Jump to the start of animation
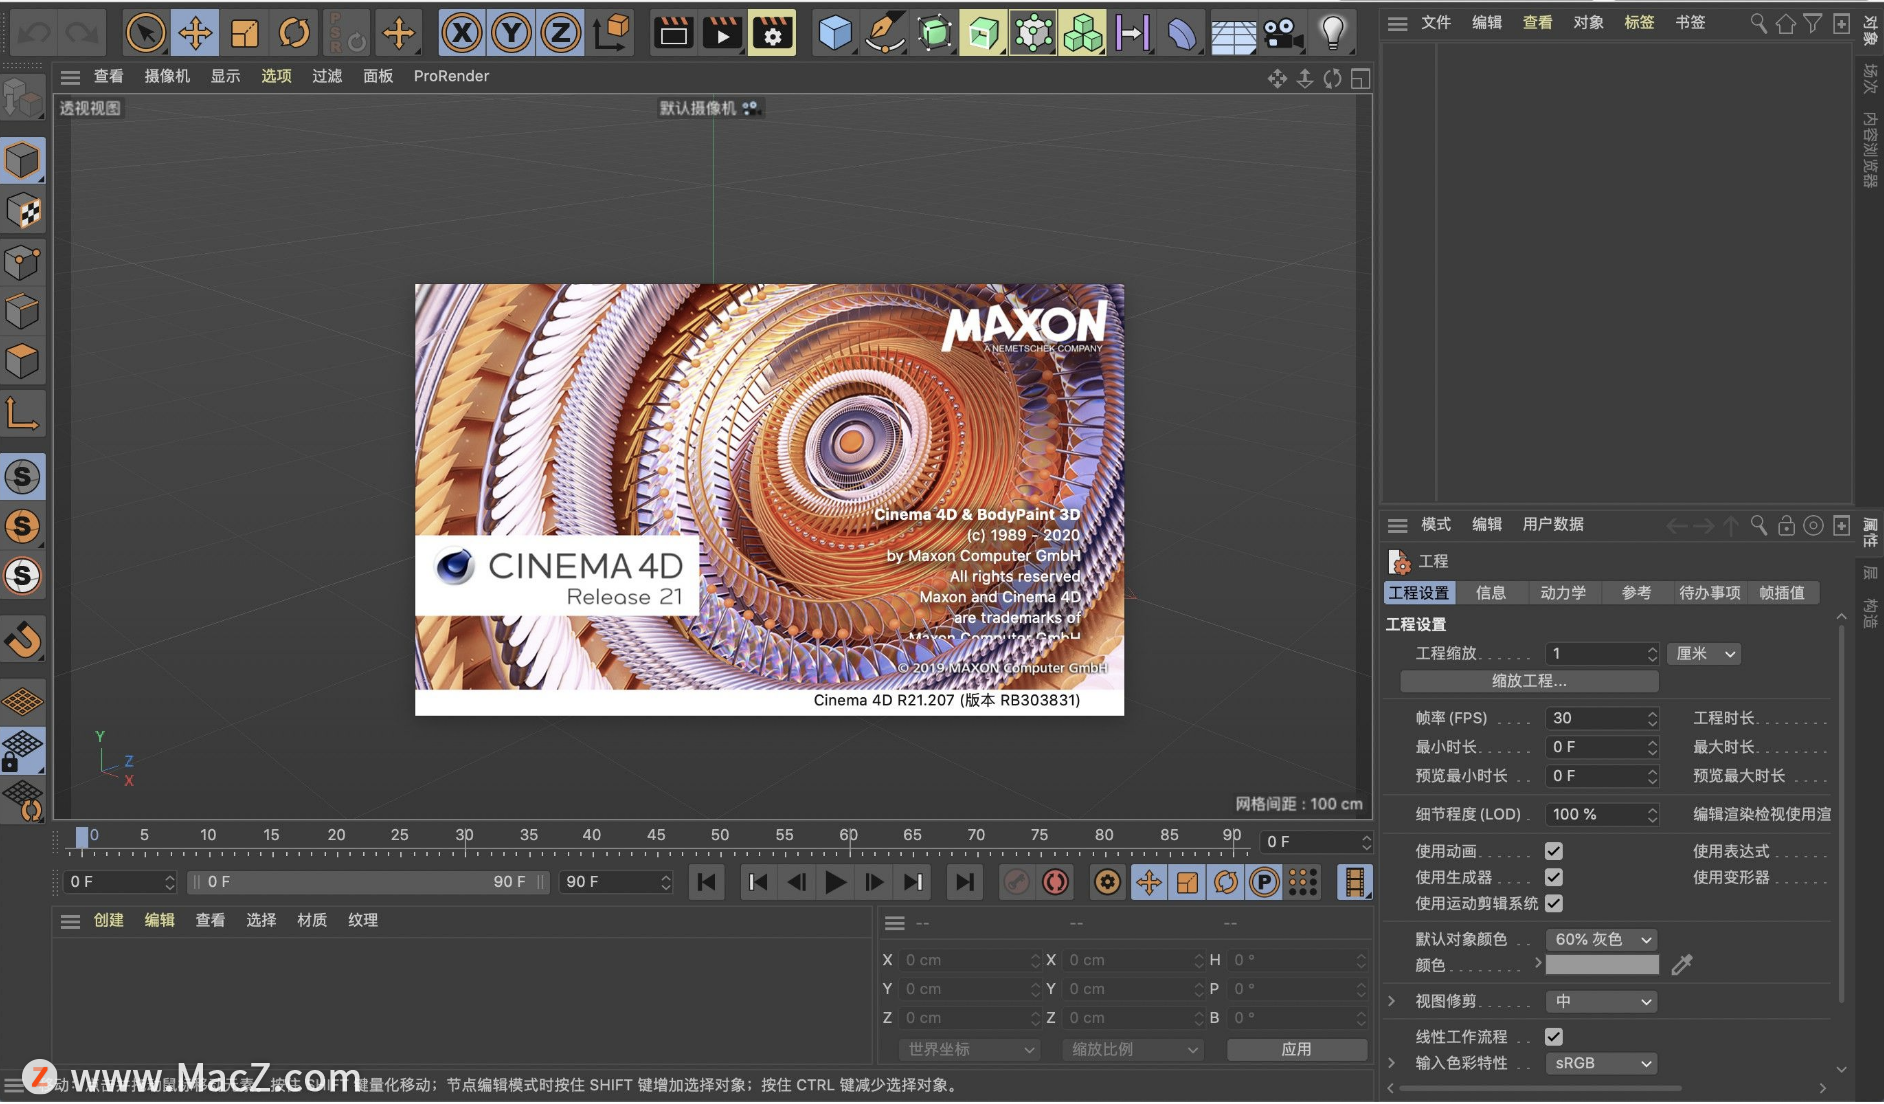The width and height of the screenshot is (1884, 1104). (706, 882)
